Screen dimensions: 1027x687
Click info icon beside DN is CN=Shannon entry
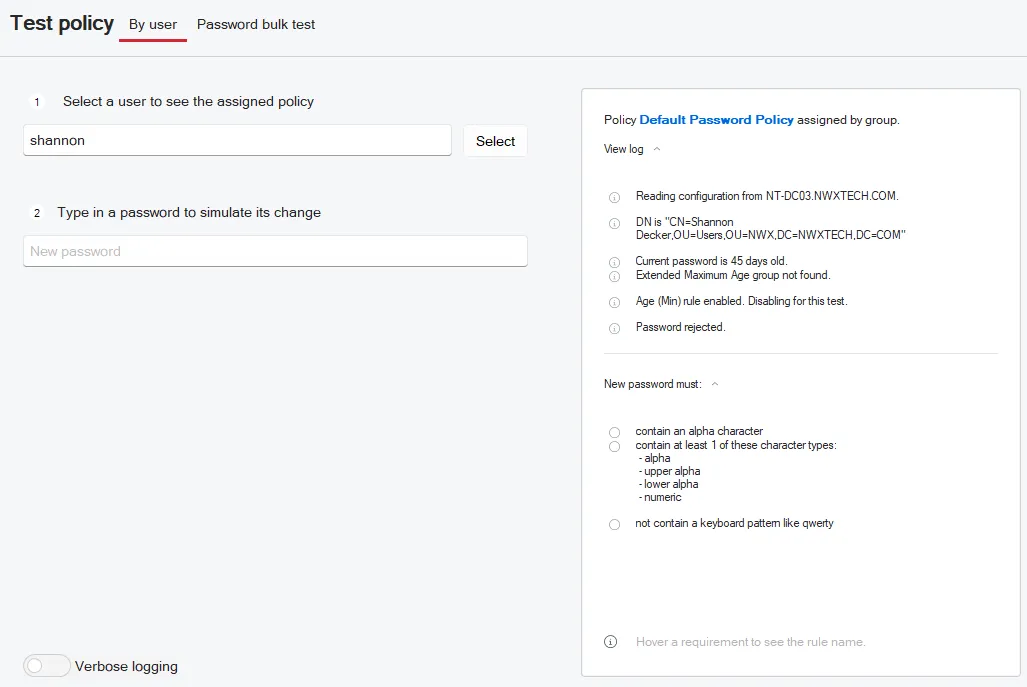click(614, 223)
